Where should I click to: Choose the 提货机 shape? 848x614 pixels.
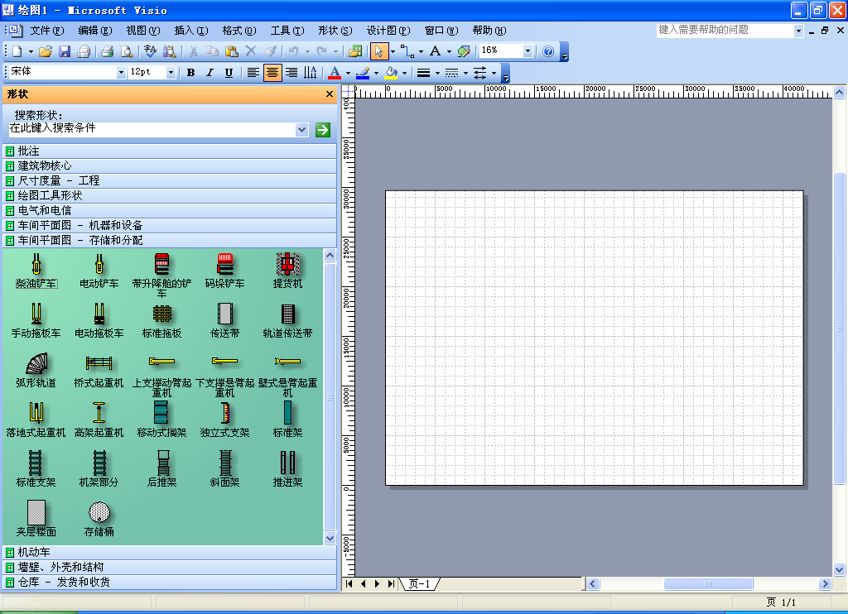288,270
